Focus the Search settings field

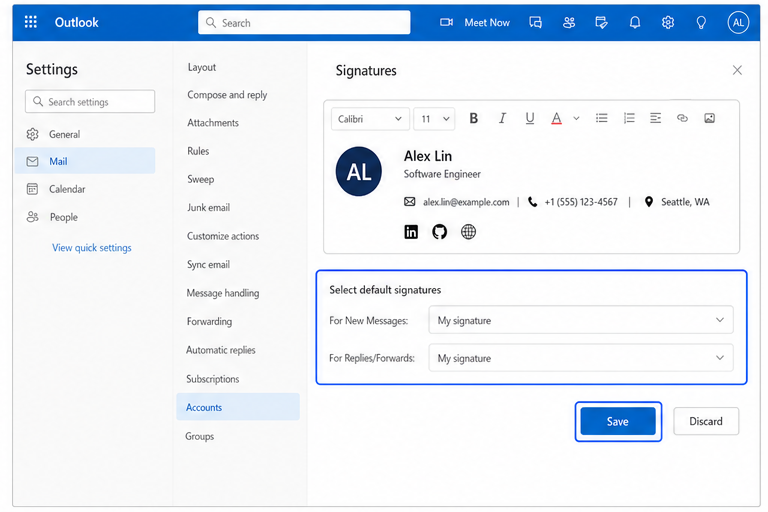[90, 101]
